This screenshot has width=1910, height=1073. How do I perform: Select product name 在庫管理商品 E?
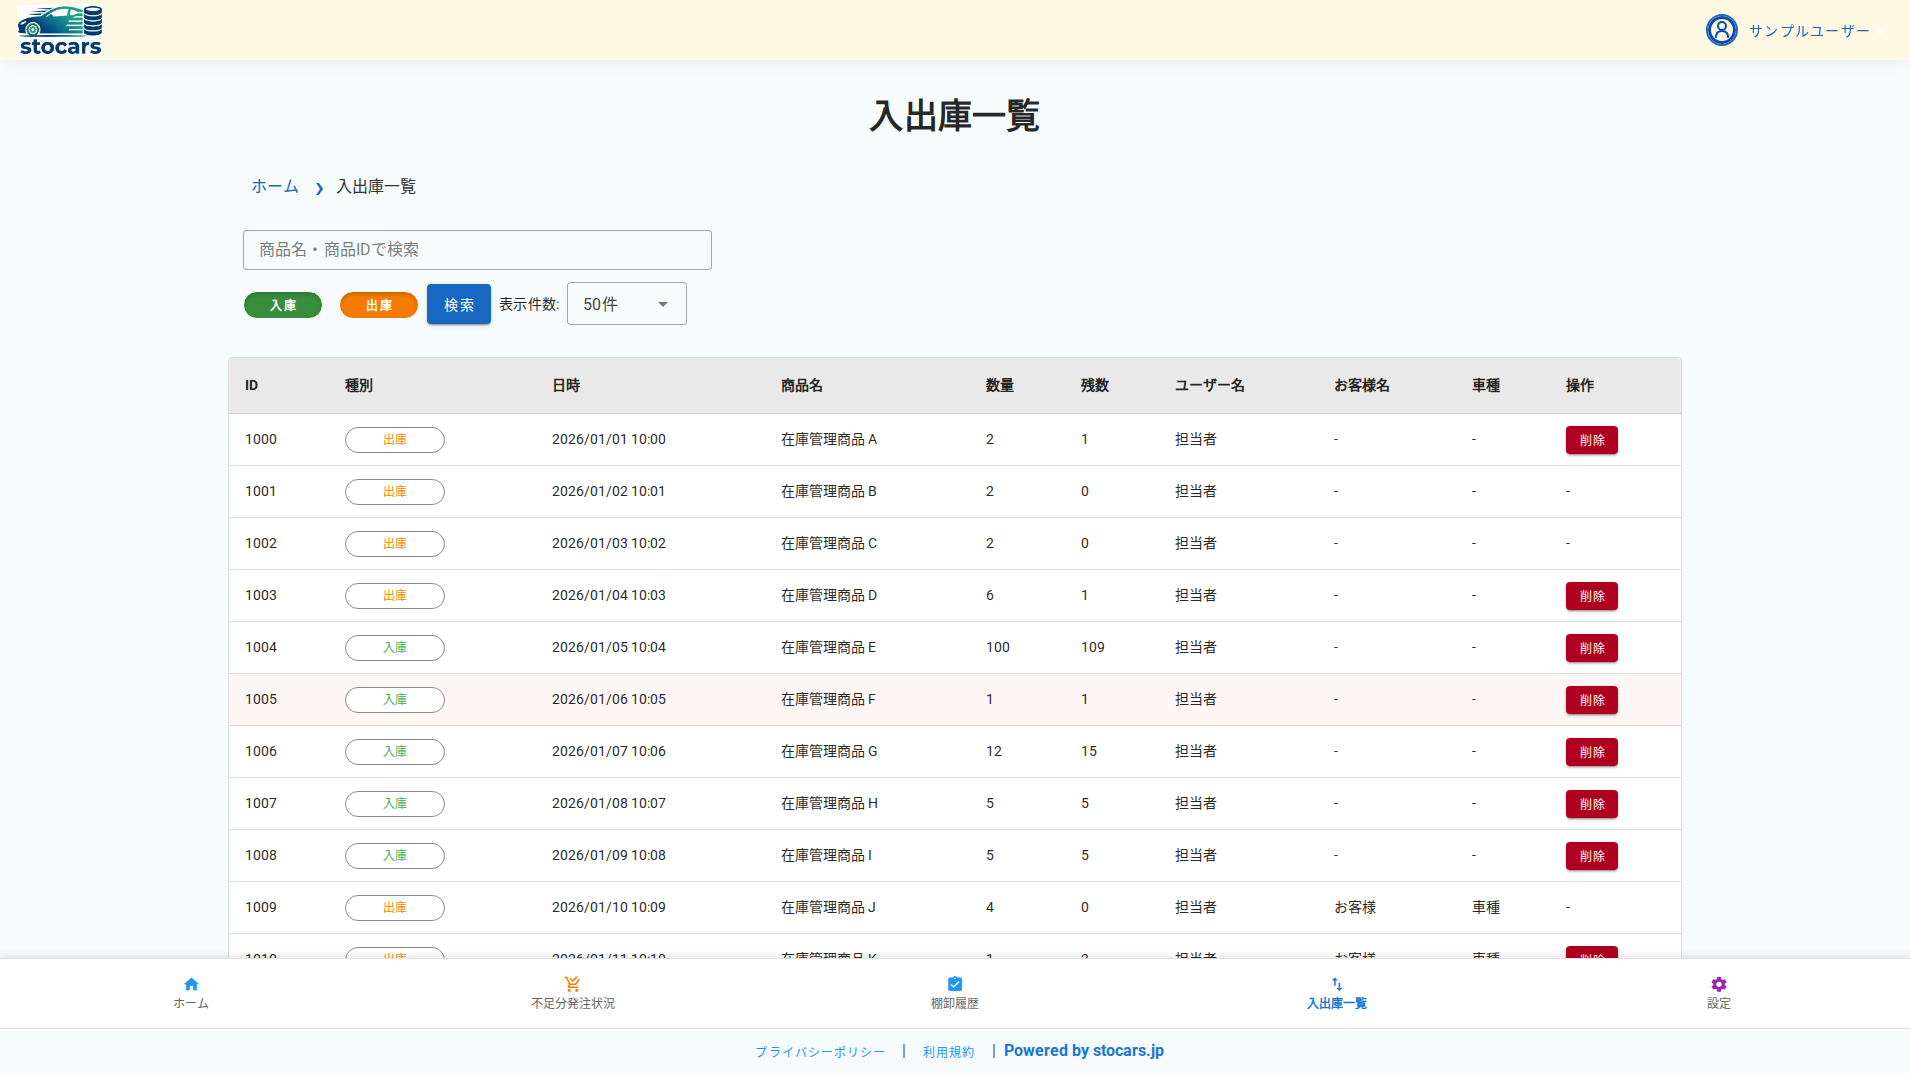829,648
